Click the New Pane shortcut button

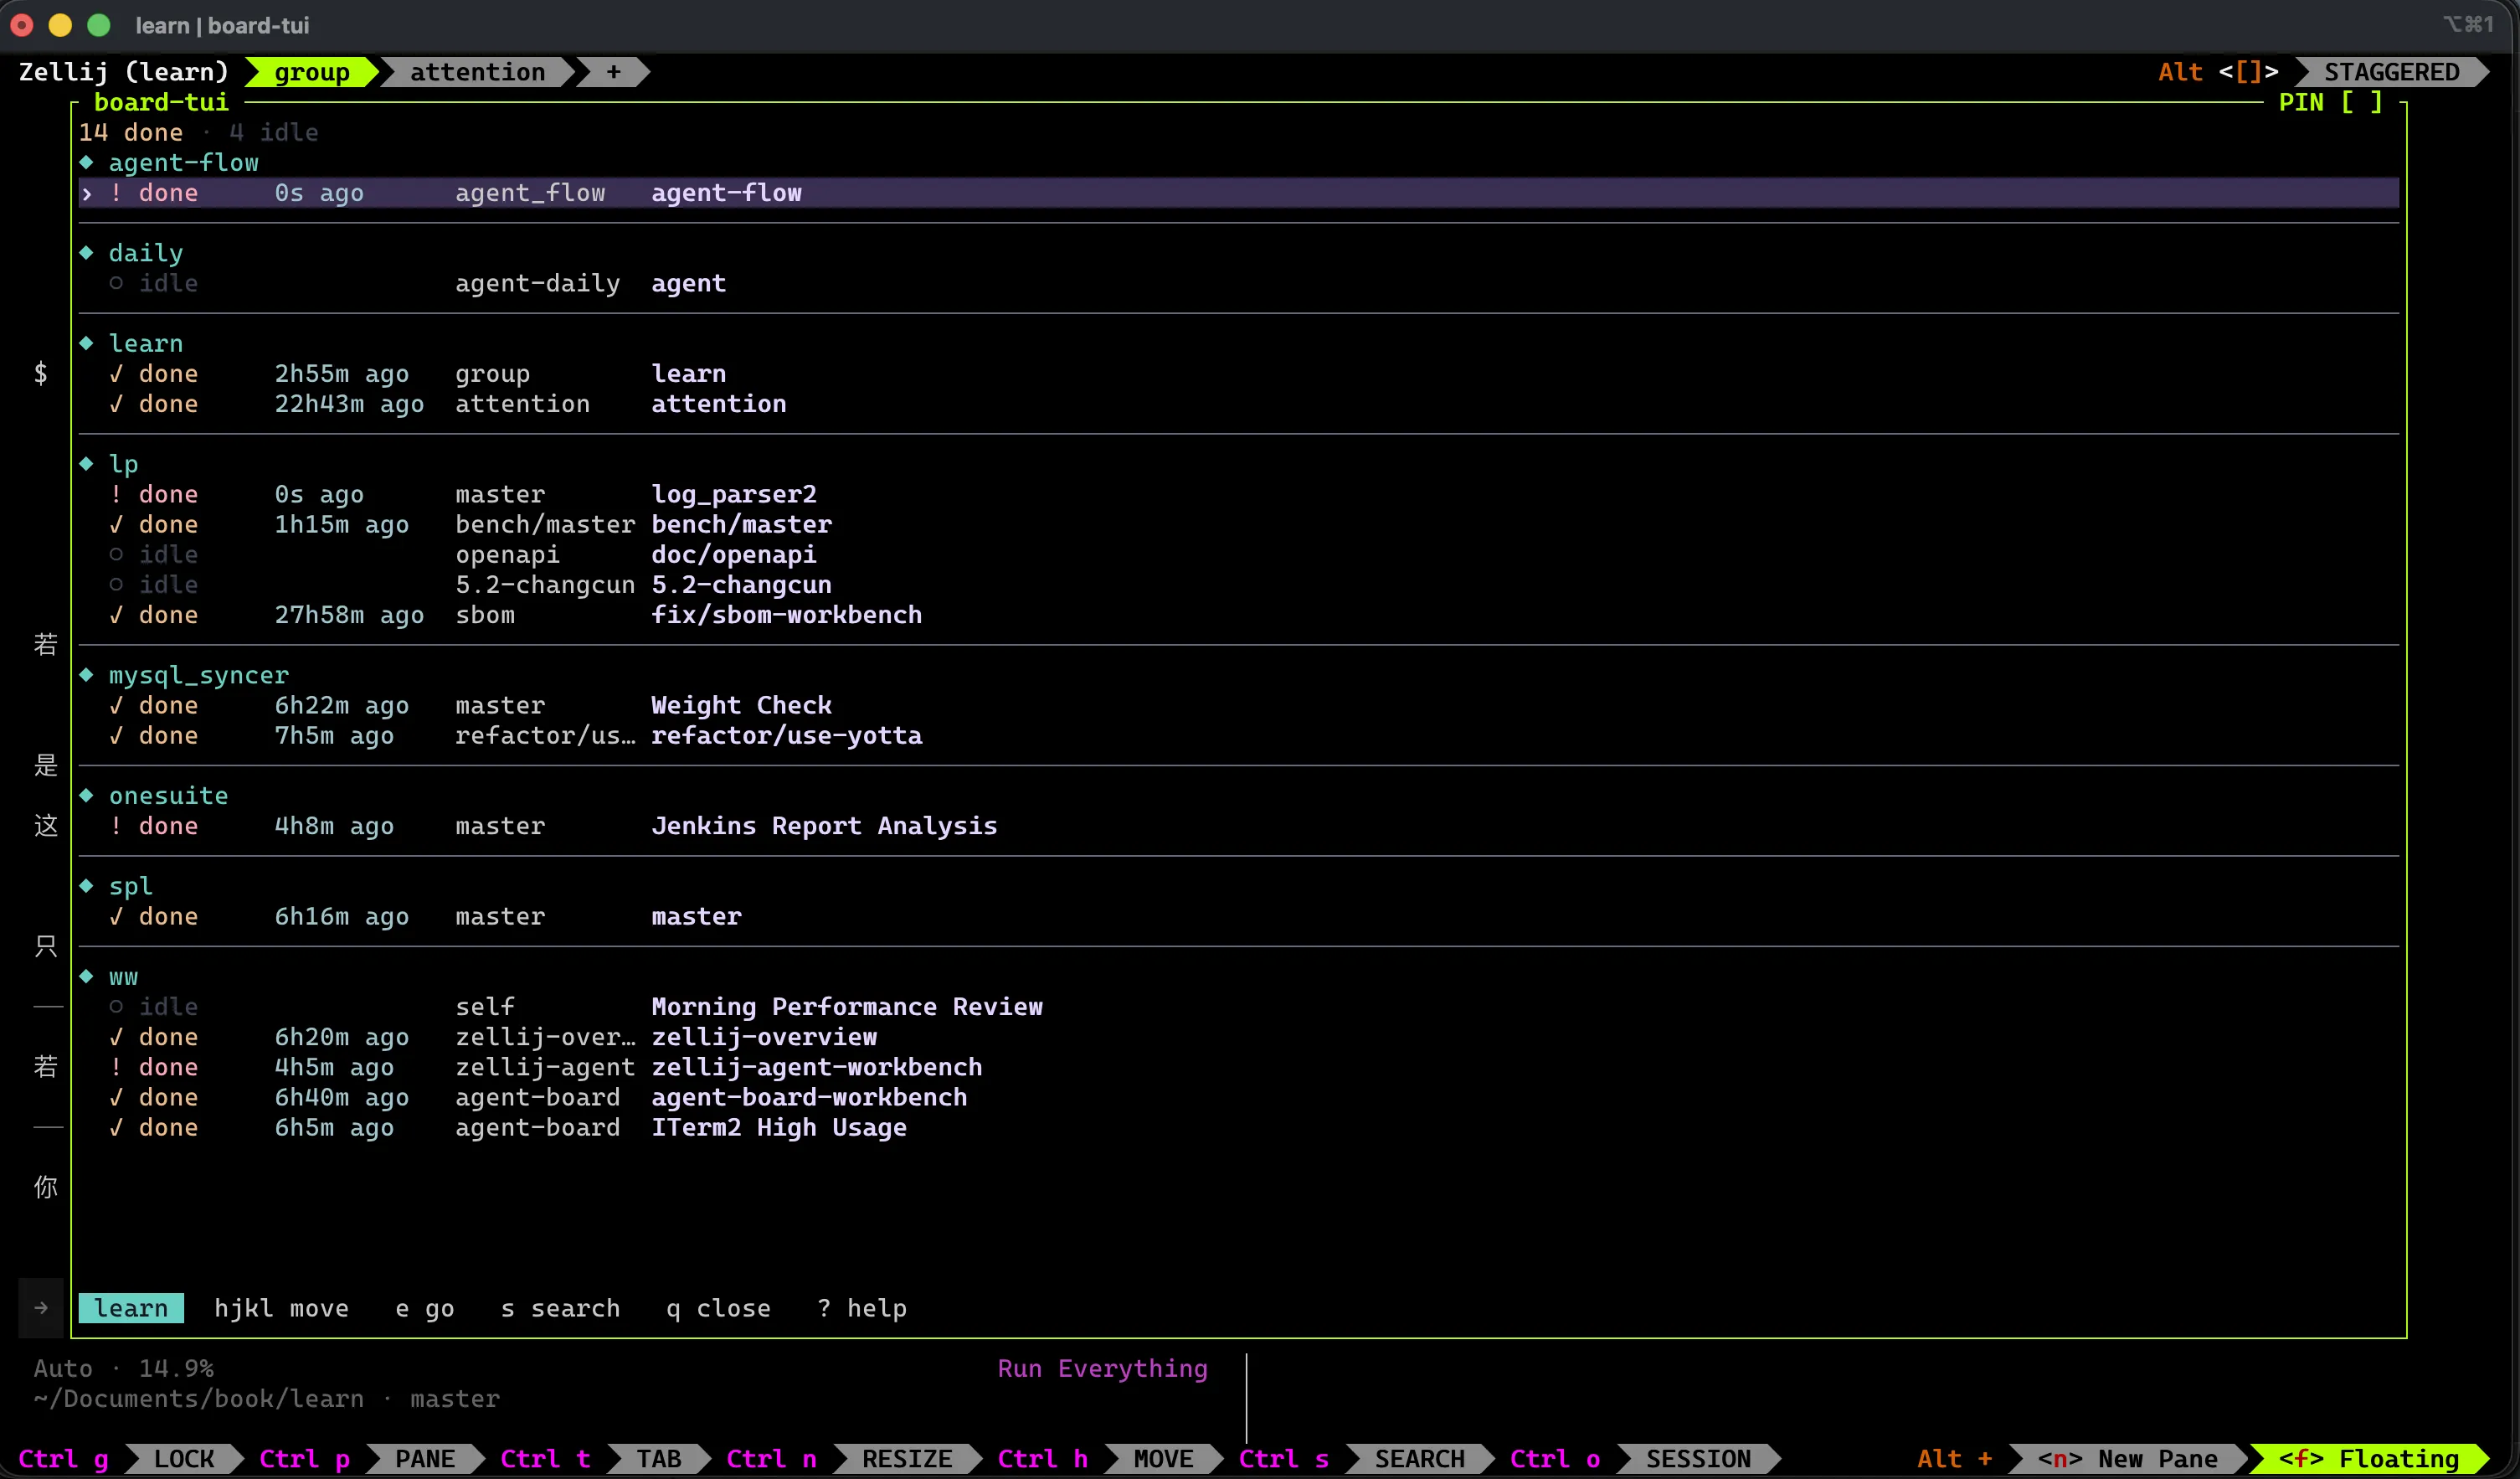(2127, 1459)
